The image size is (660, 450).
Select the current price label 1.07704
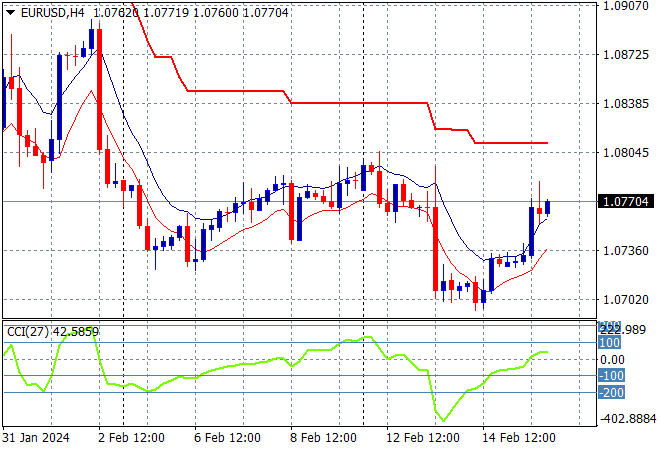[x=625, y=202]
